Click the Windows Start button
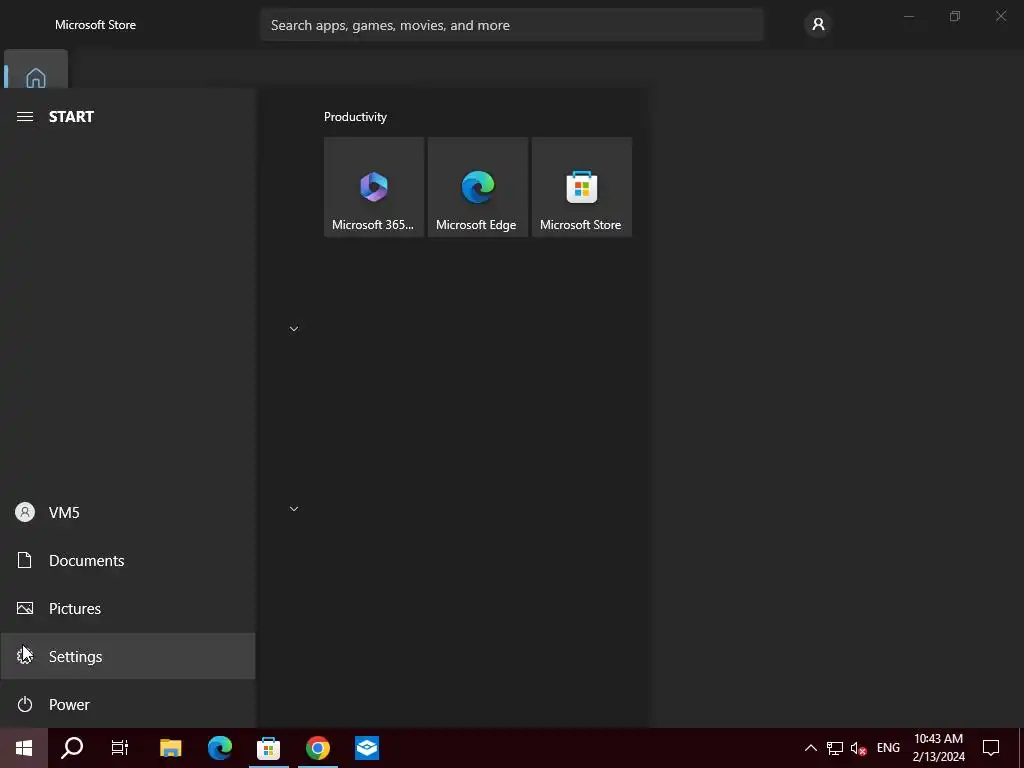Image resolution: width=1024 pixels, height=768 pixels. [x=24, y=748]
